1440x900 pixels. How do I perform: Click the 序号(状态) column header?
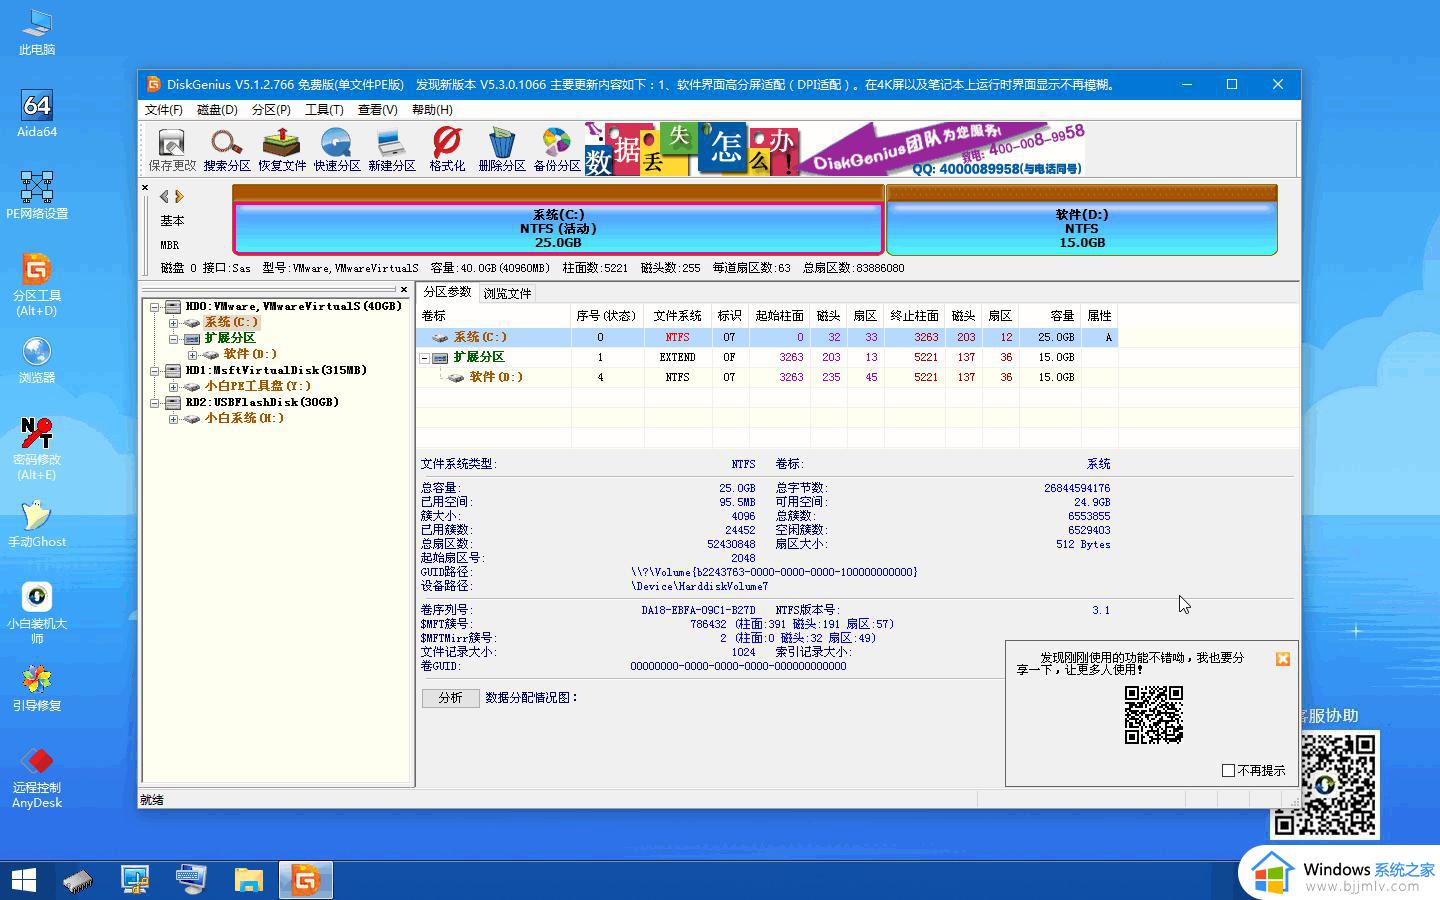[607, 316]
